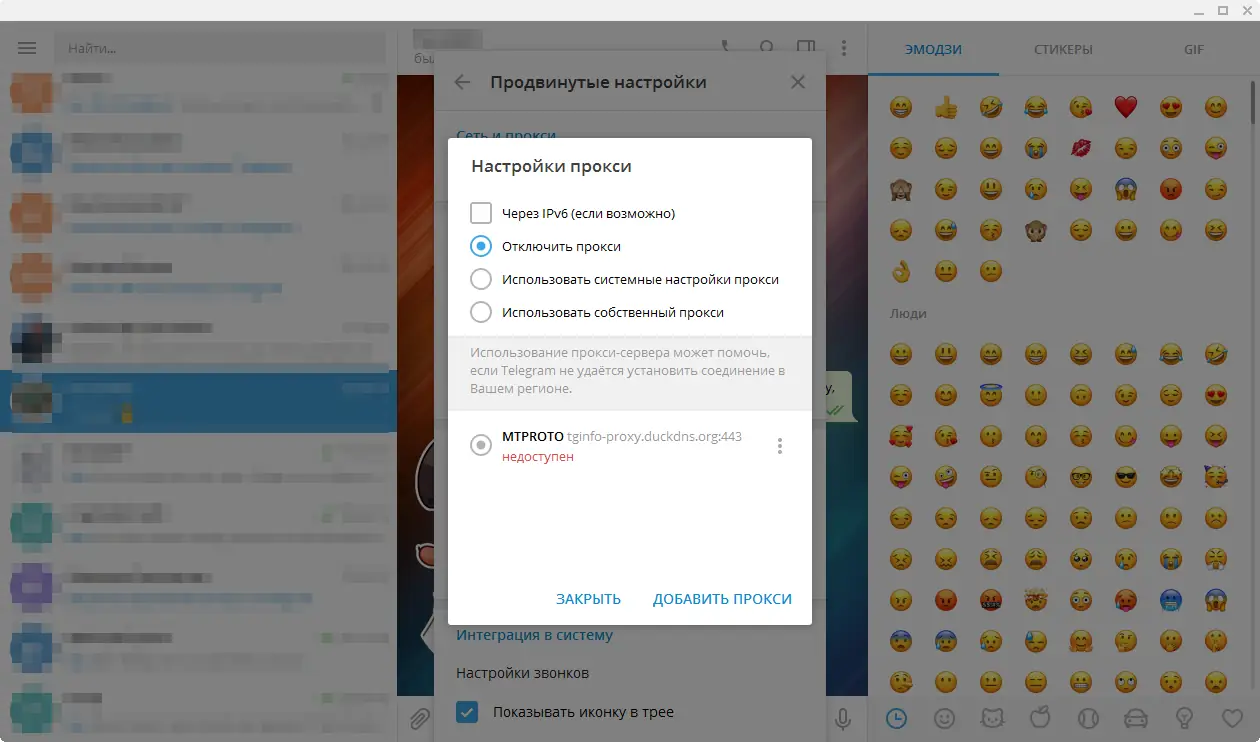Click the Люди emoji section label

tap(908, 313)
